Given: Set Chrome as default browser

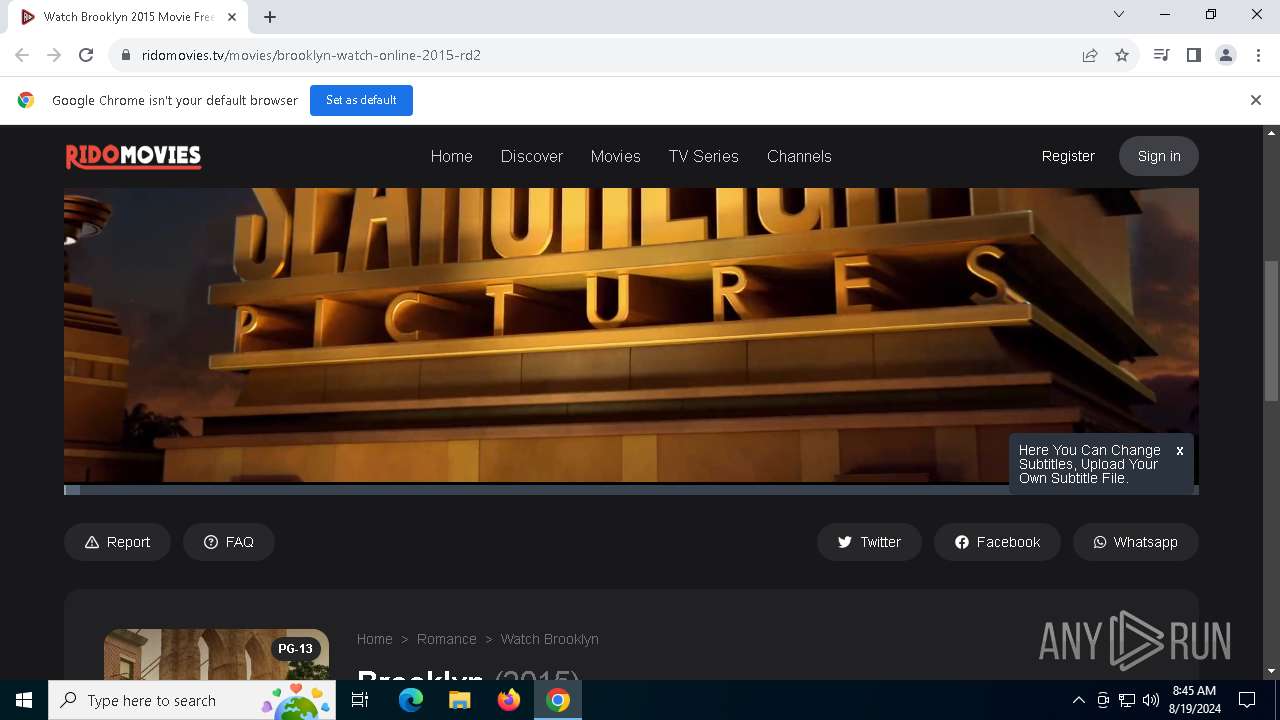Looking at the screenshot, I should pyautogui.click(x=361, y=100).
